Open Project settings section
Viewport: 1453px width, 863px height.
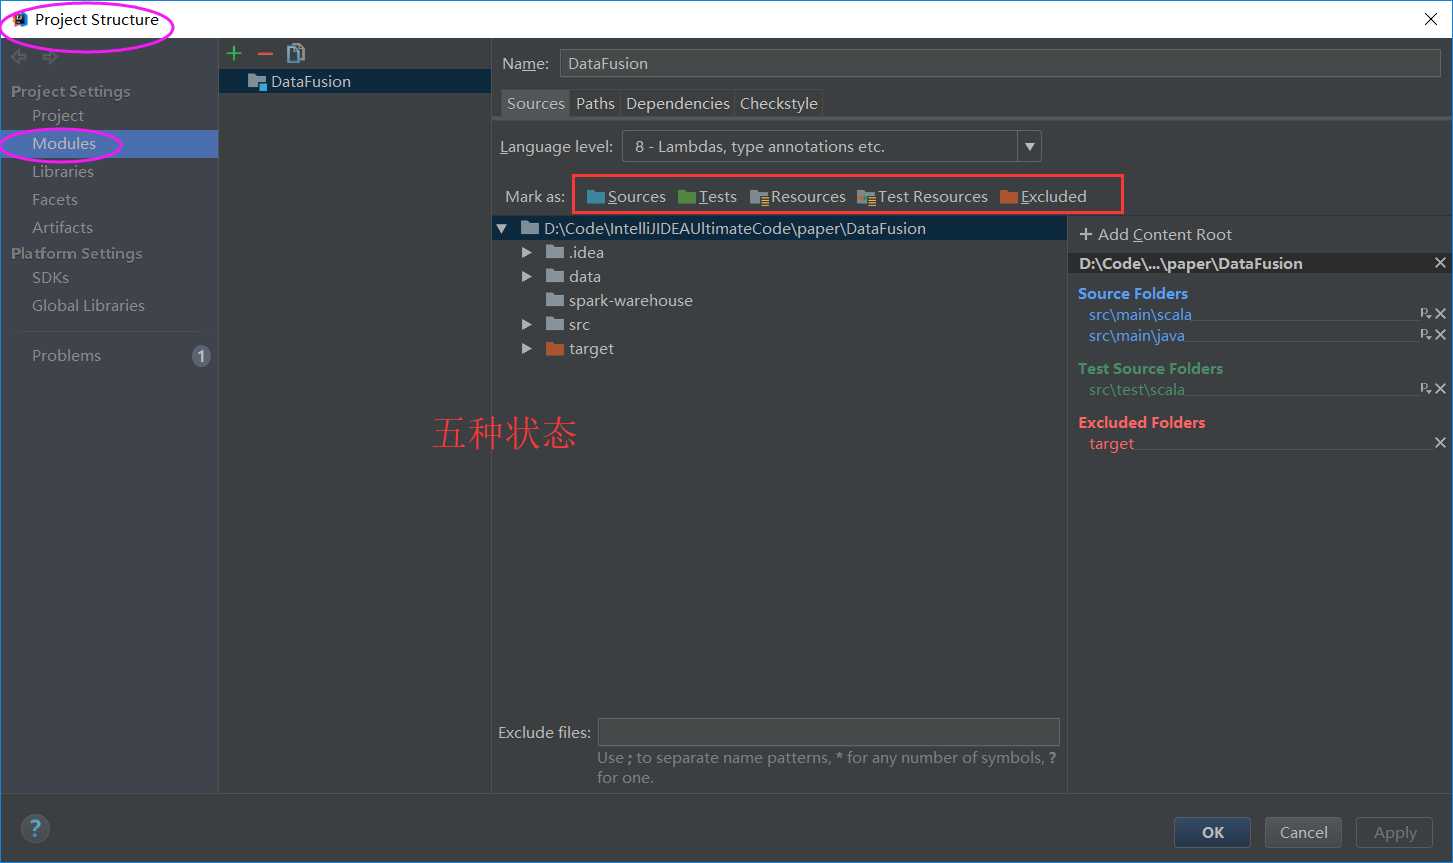click(x=58, y=115)
